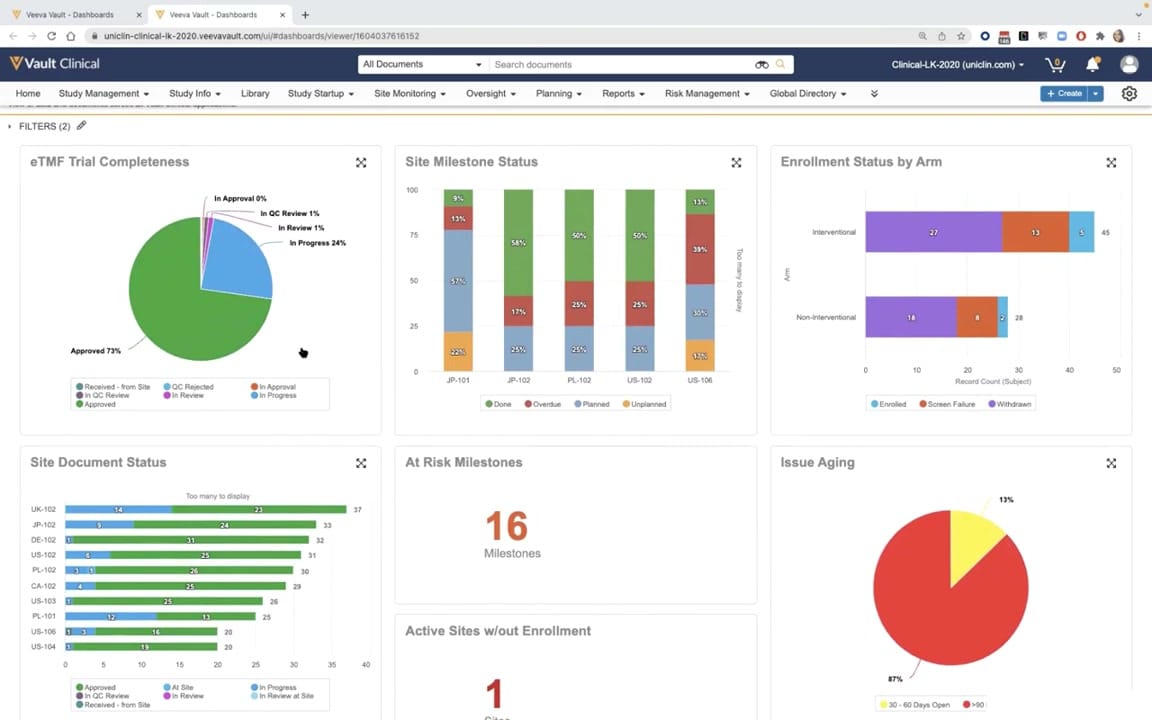Open the Chrome three-dot menu

click(x=1139, y=35)
